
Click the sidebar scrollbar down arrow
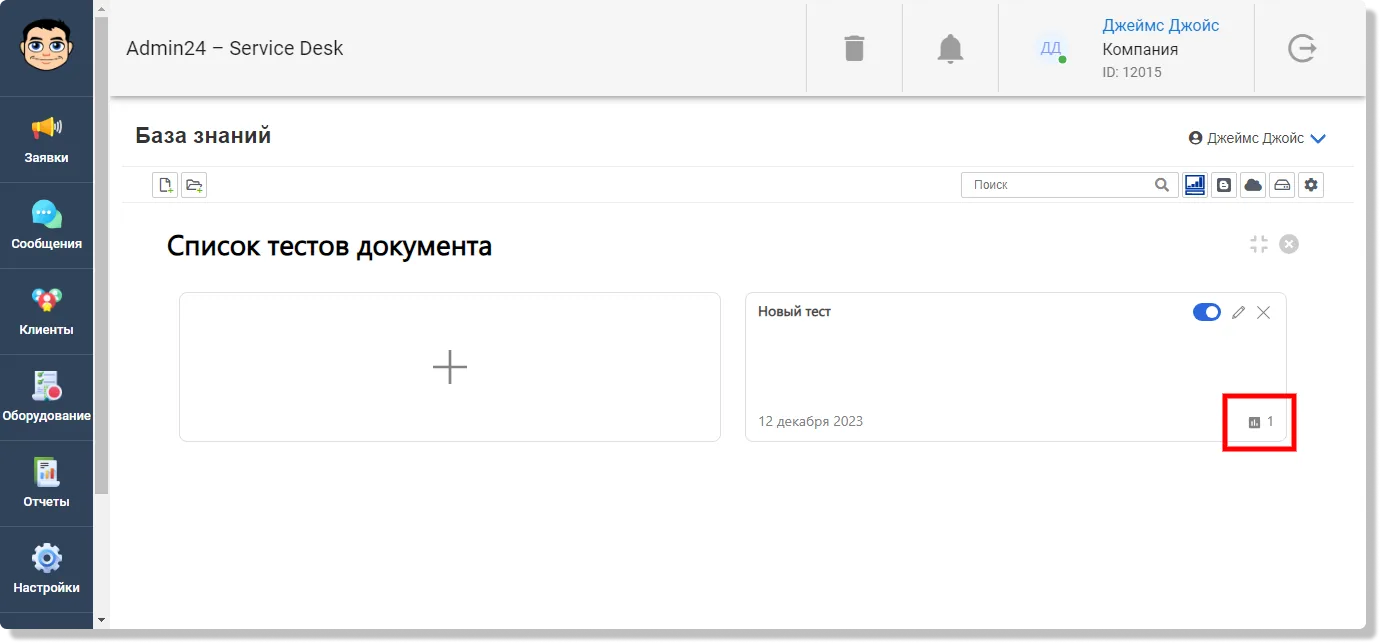(101, 620)
